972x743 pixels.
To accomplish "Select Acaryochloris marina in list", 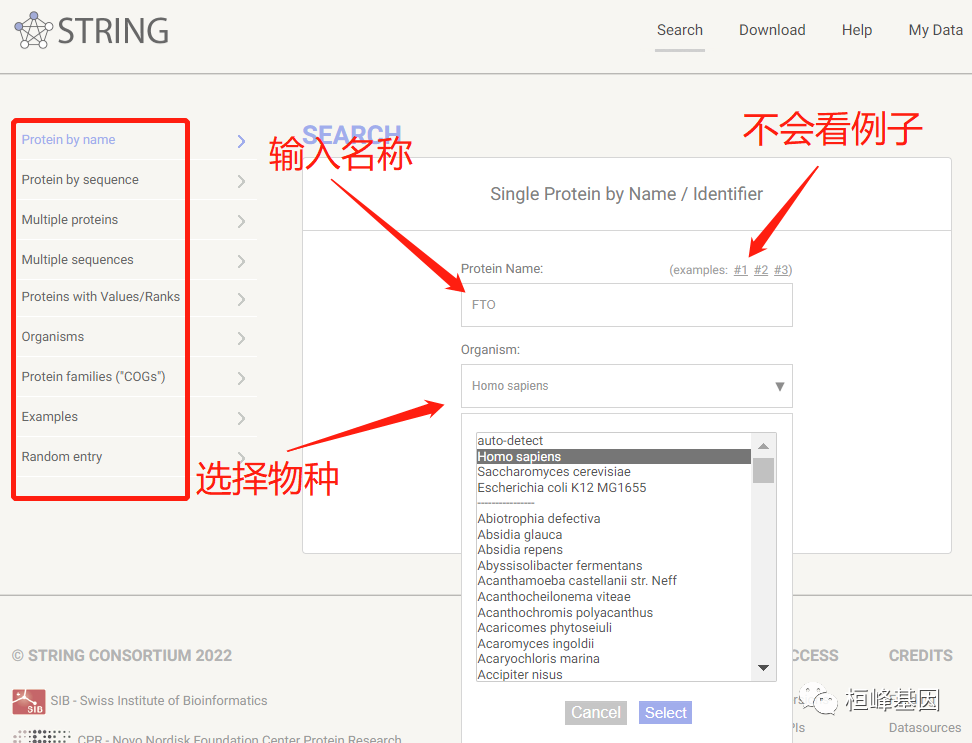I will pos(614,659).
